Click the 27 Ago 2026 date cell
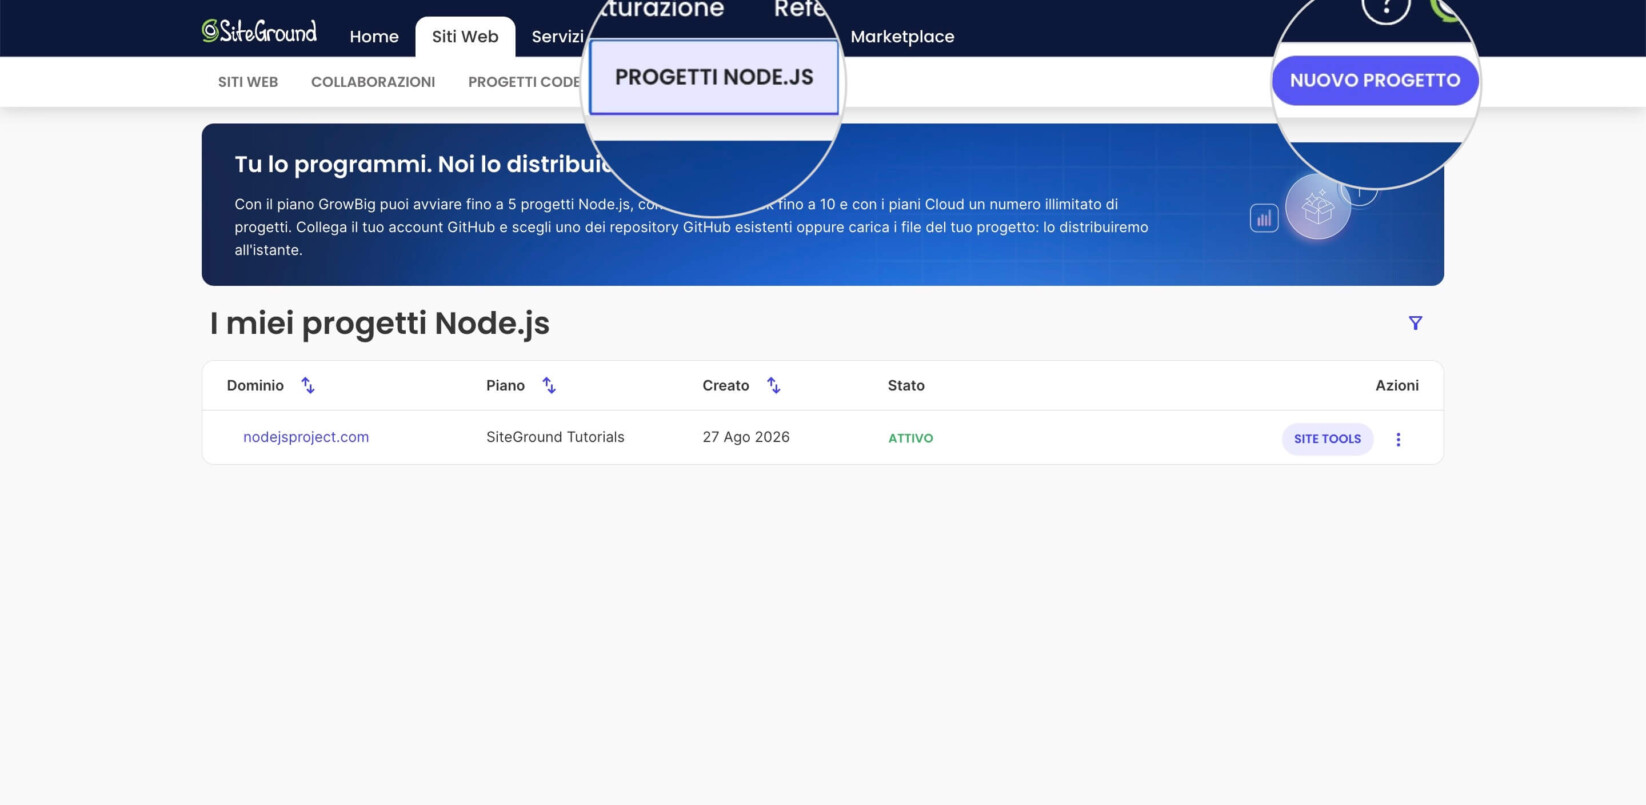 [746, 437]
